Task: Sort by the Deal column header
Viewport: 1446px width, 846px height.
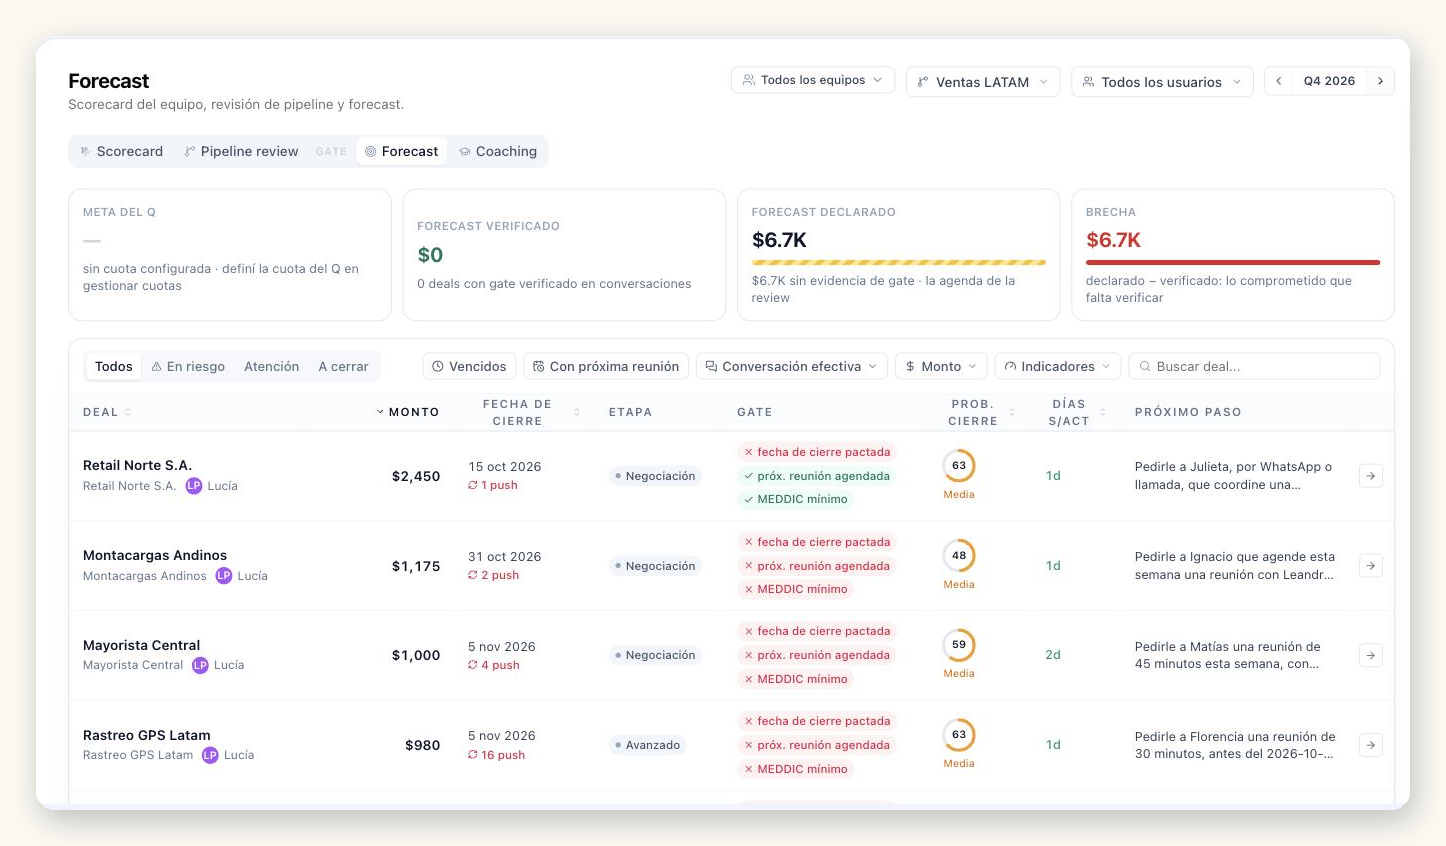Action: (107, 412)
